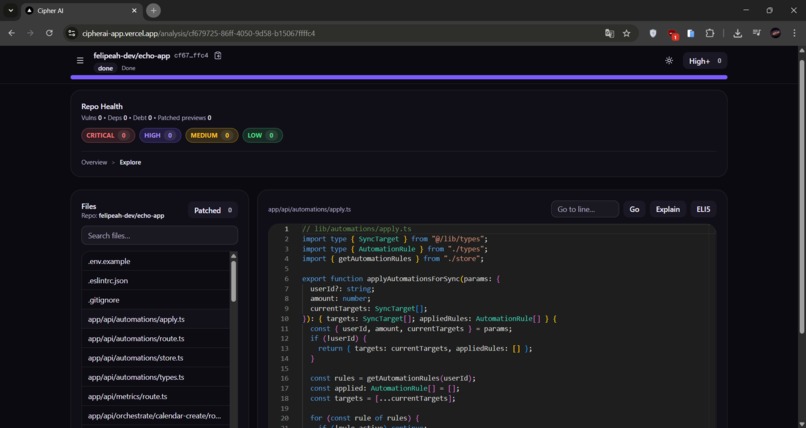Open the Explore breadcrumb

(x=131, y=162)
